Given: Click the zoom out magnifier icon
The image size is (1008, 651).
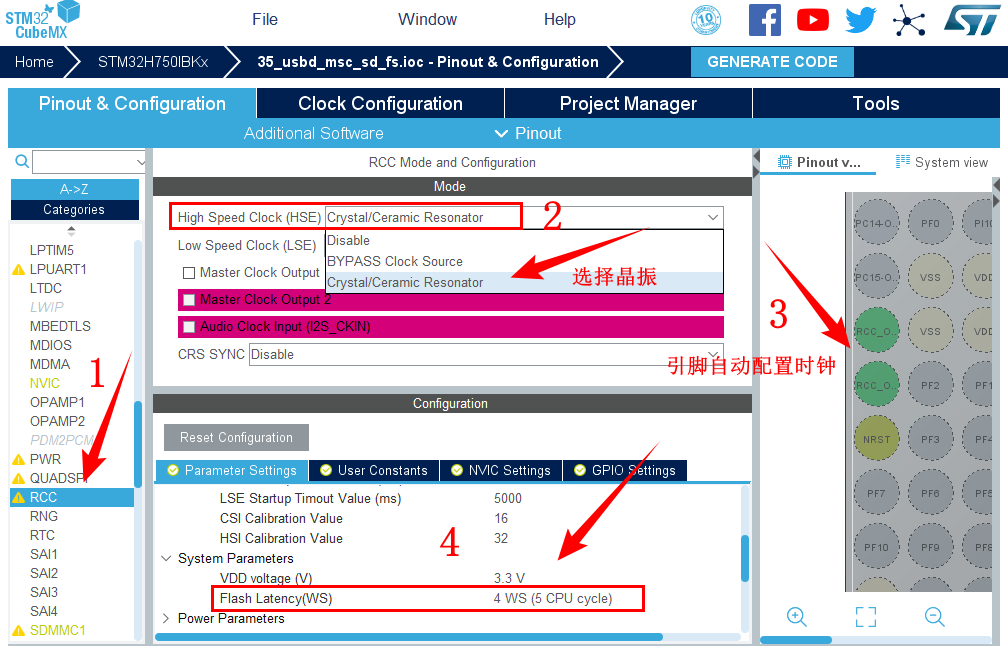Looking at the screenshot, I should (934, 617).
